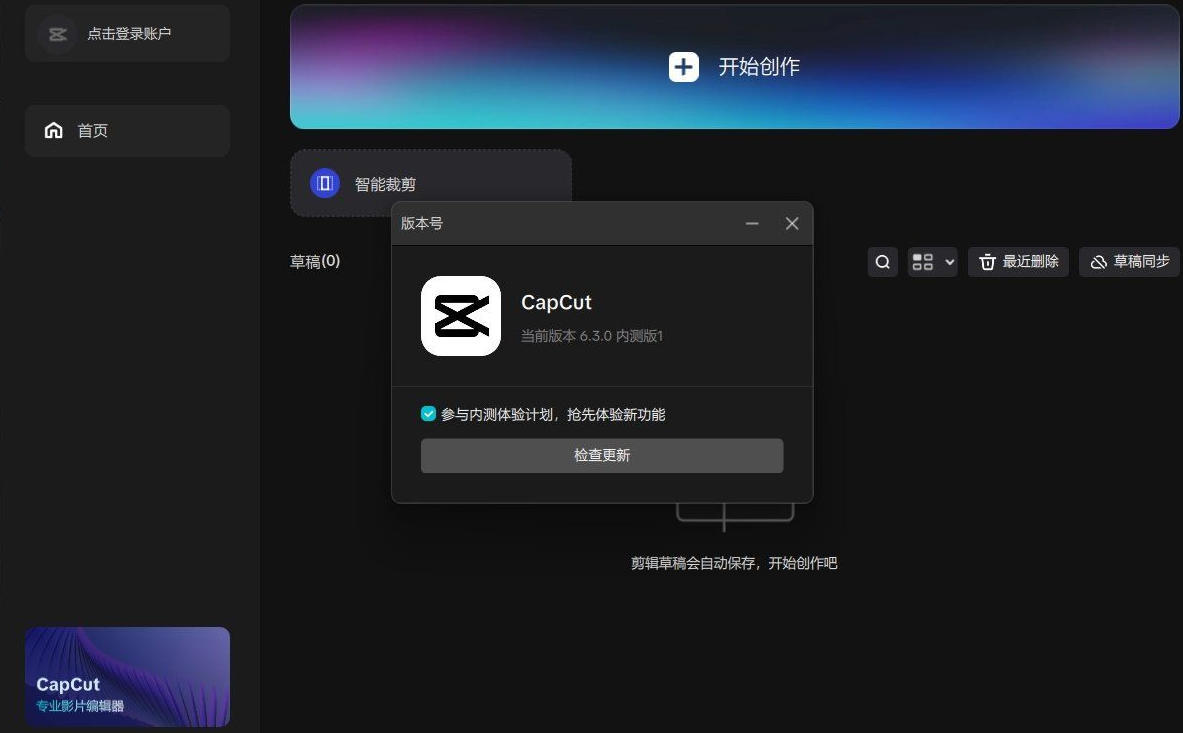Click 点击登录账户 to log in
This screenshot has width=1183, height=733.
coord(129,33)
